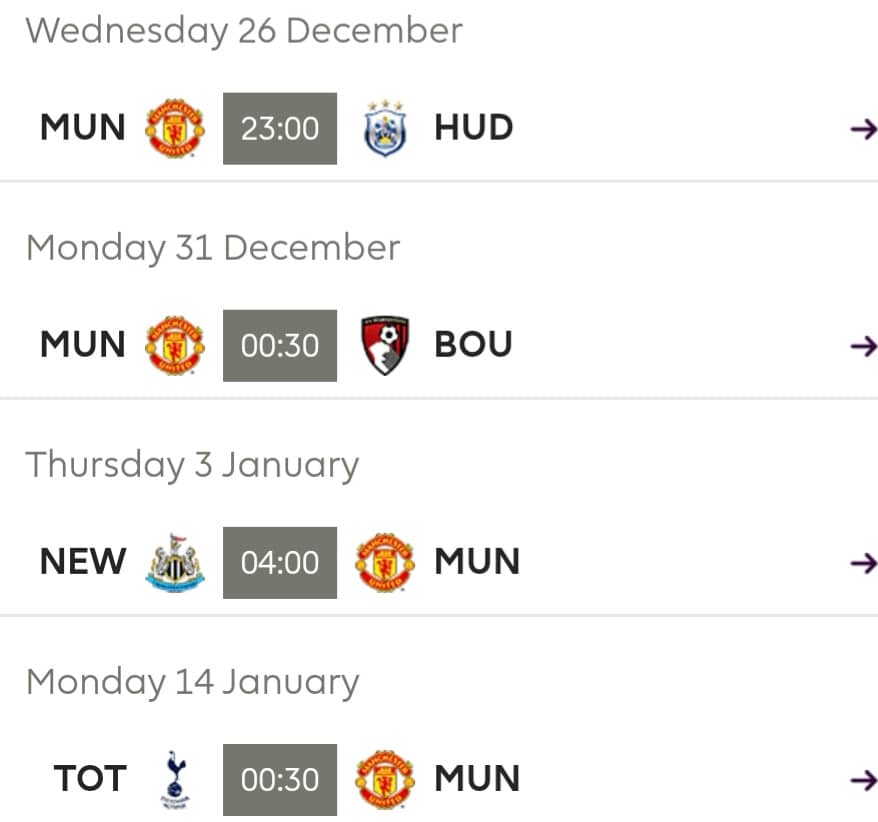
Task: Click Manchester United crest in Tottenham fixture
Action: [x=385, y=779]
